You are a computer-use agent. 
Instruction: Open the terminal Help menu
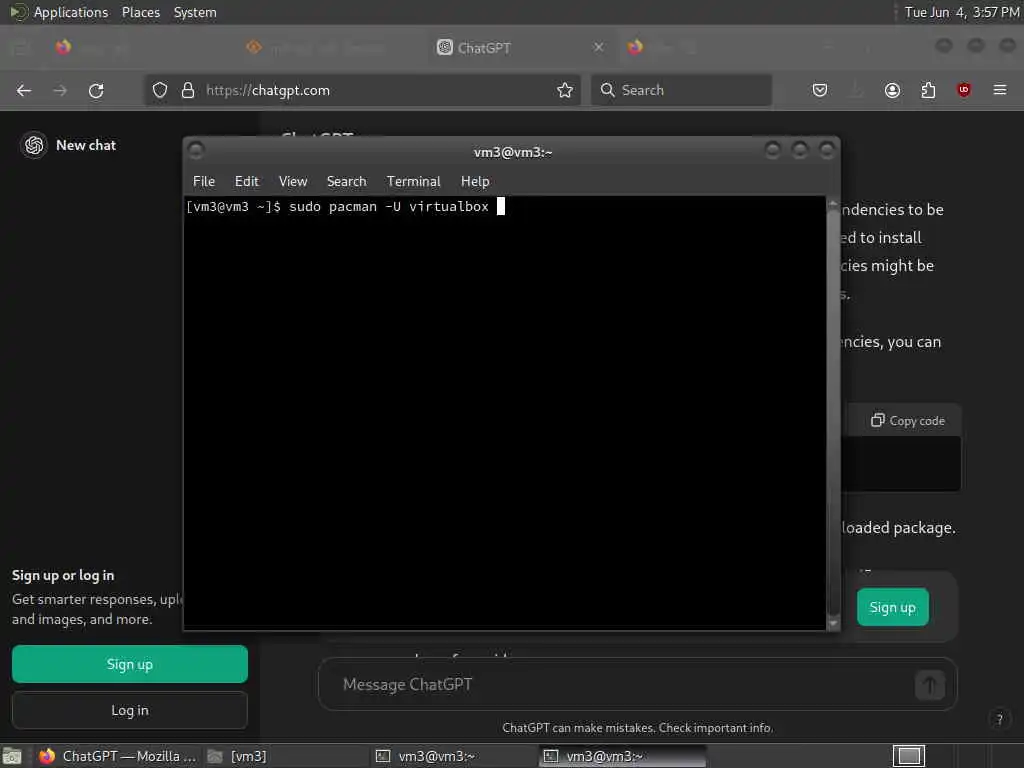point(475,182)
